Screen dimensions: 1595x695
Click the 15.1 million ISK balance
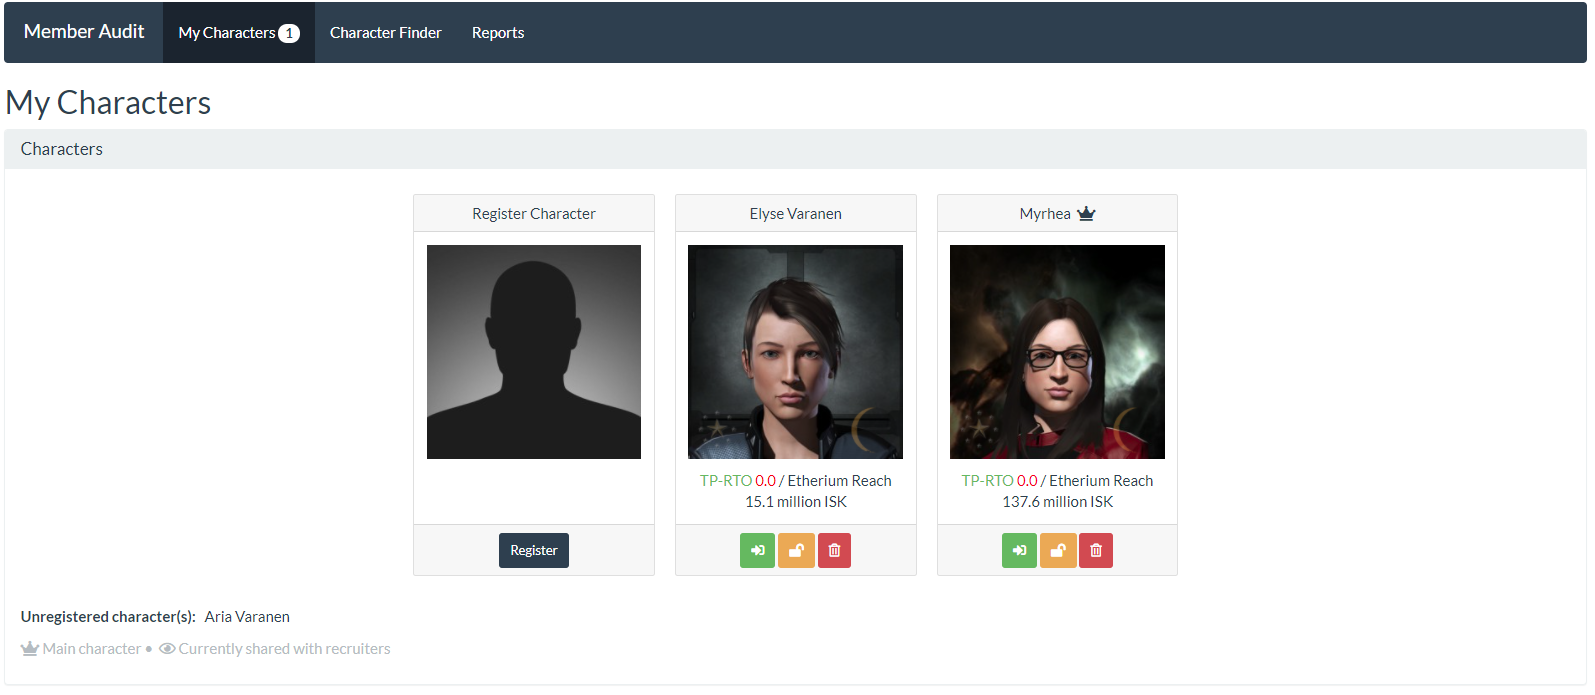coord(796,502)
